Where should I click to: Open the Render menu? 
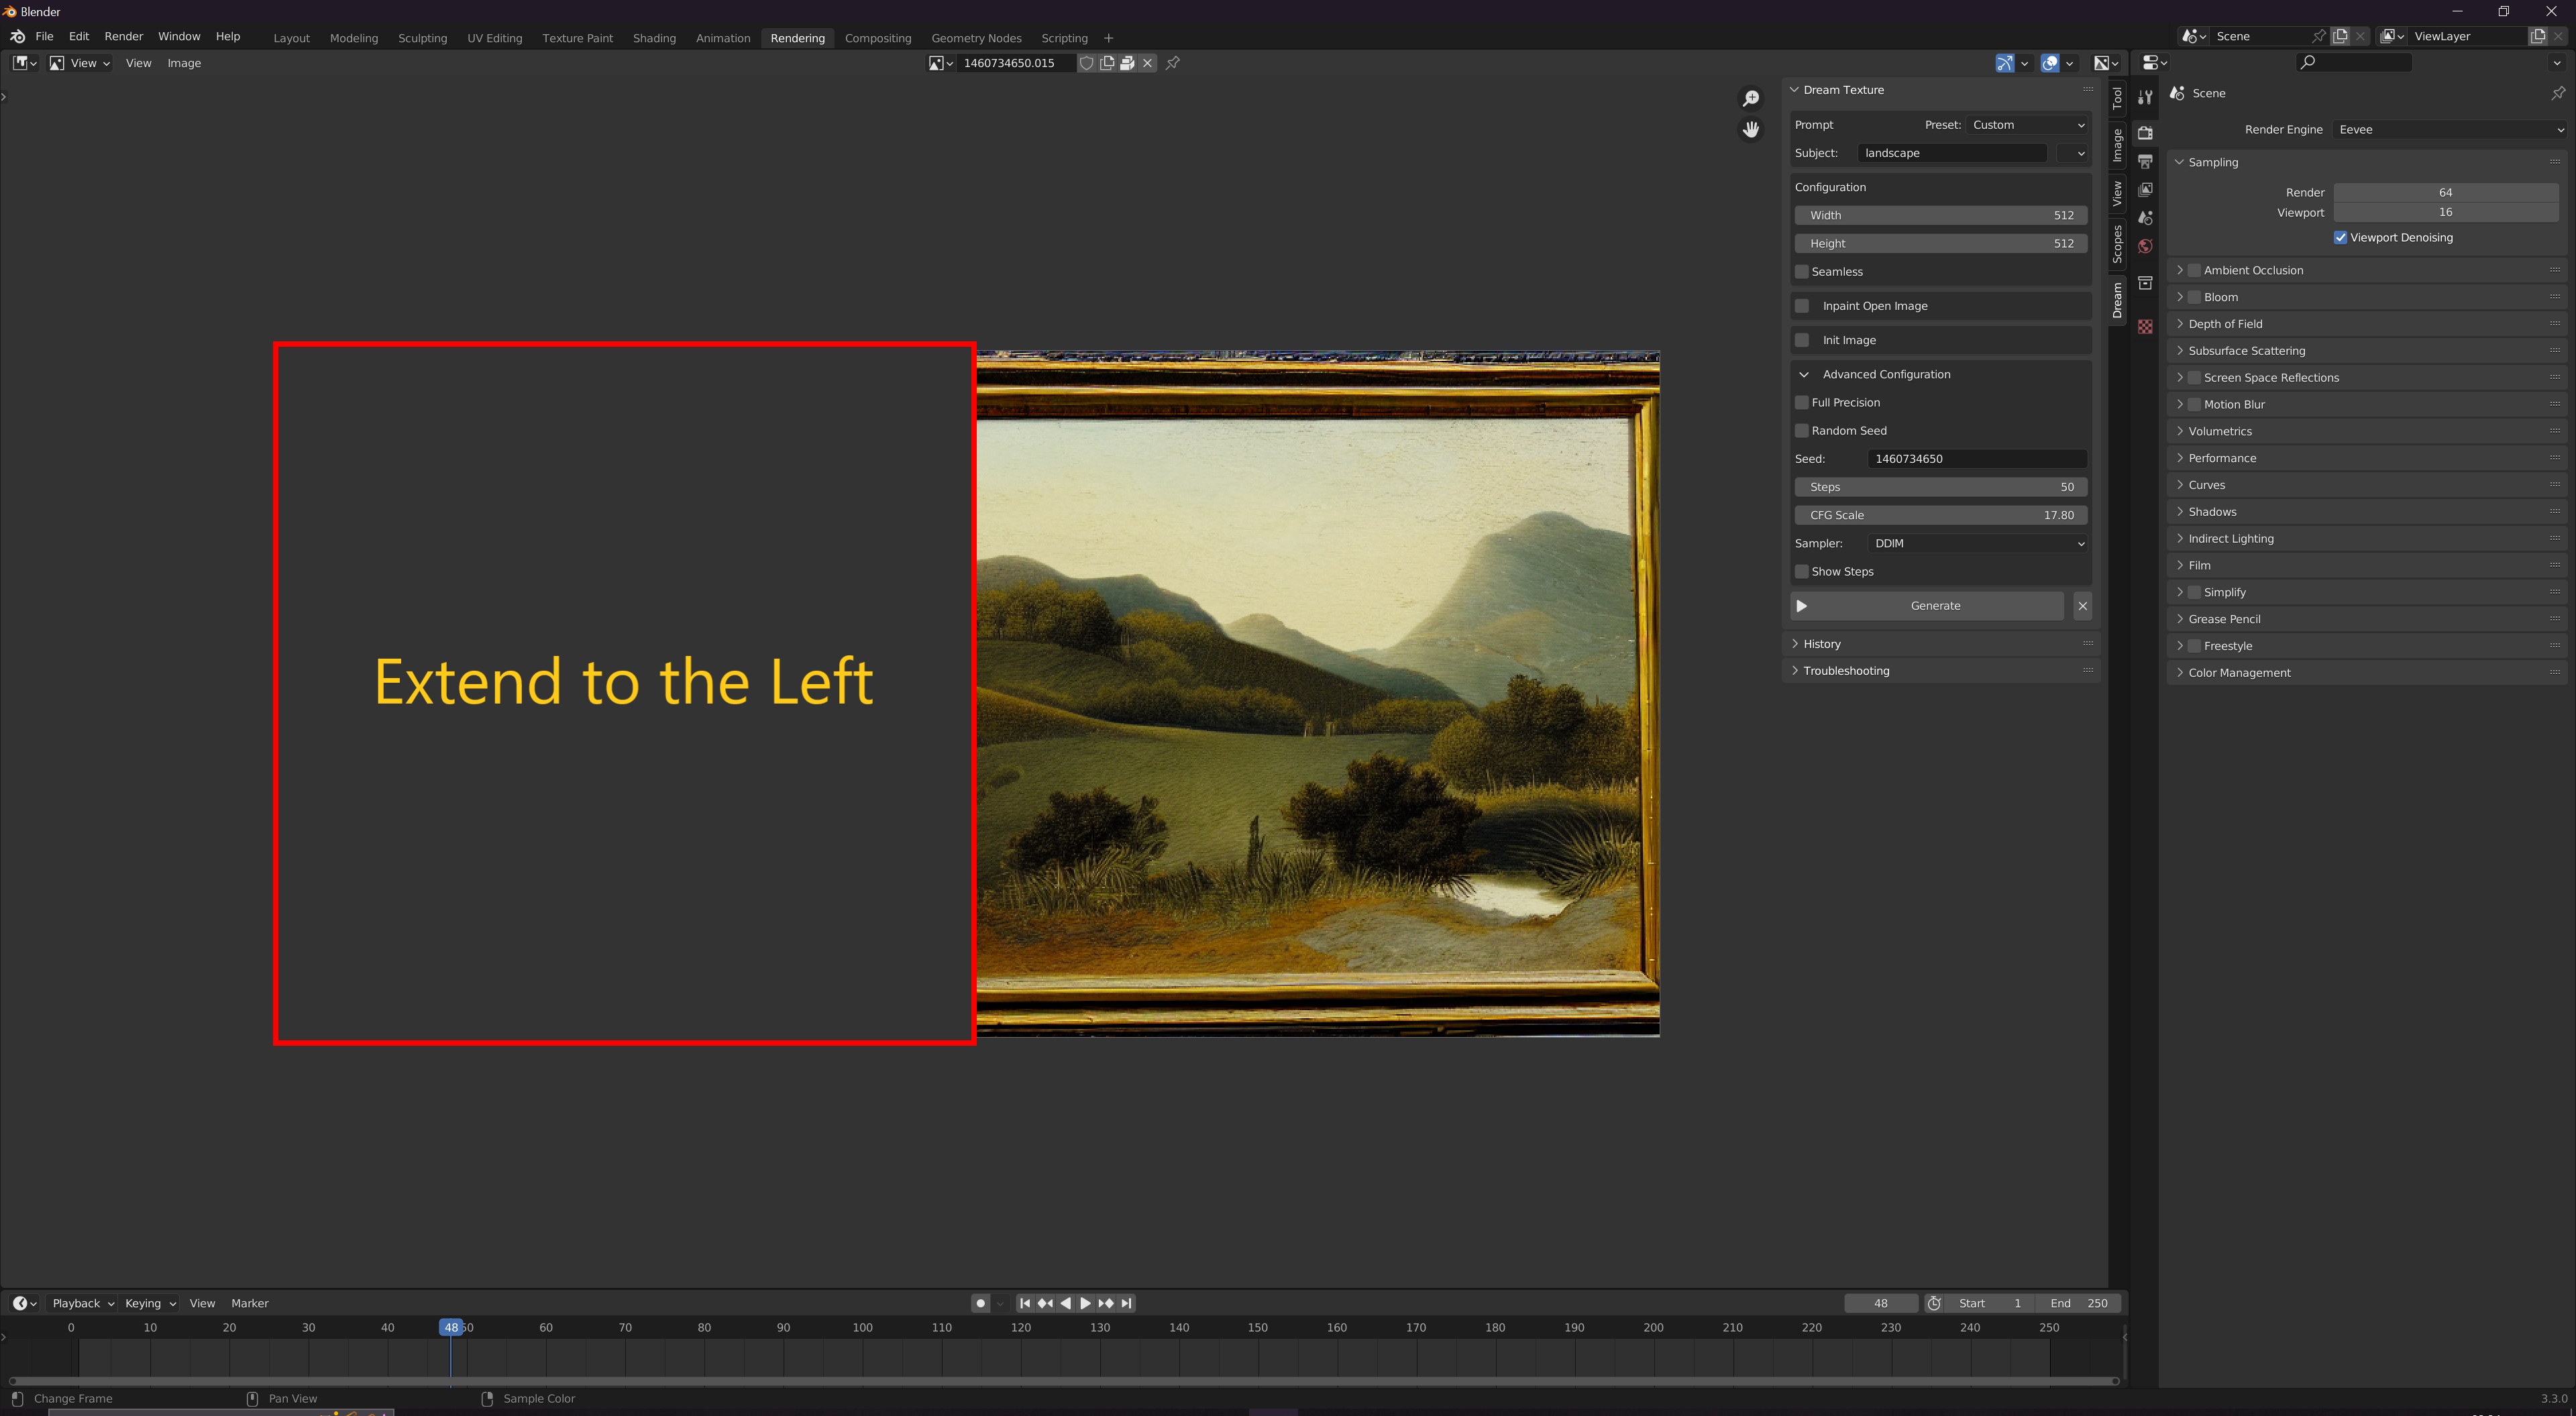click(x=124, y=36)
